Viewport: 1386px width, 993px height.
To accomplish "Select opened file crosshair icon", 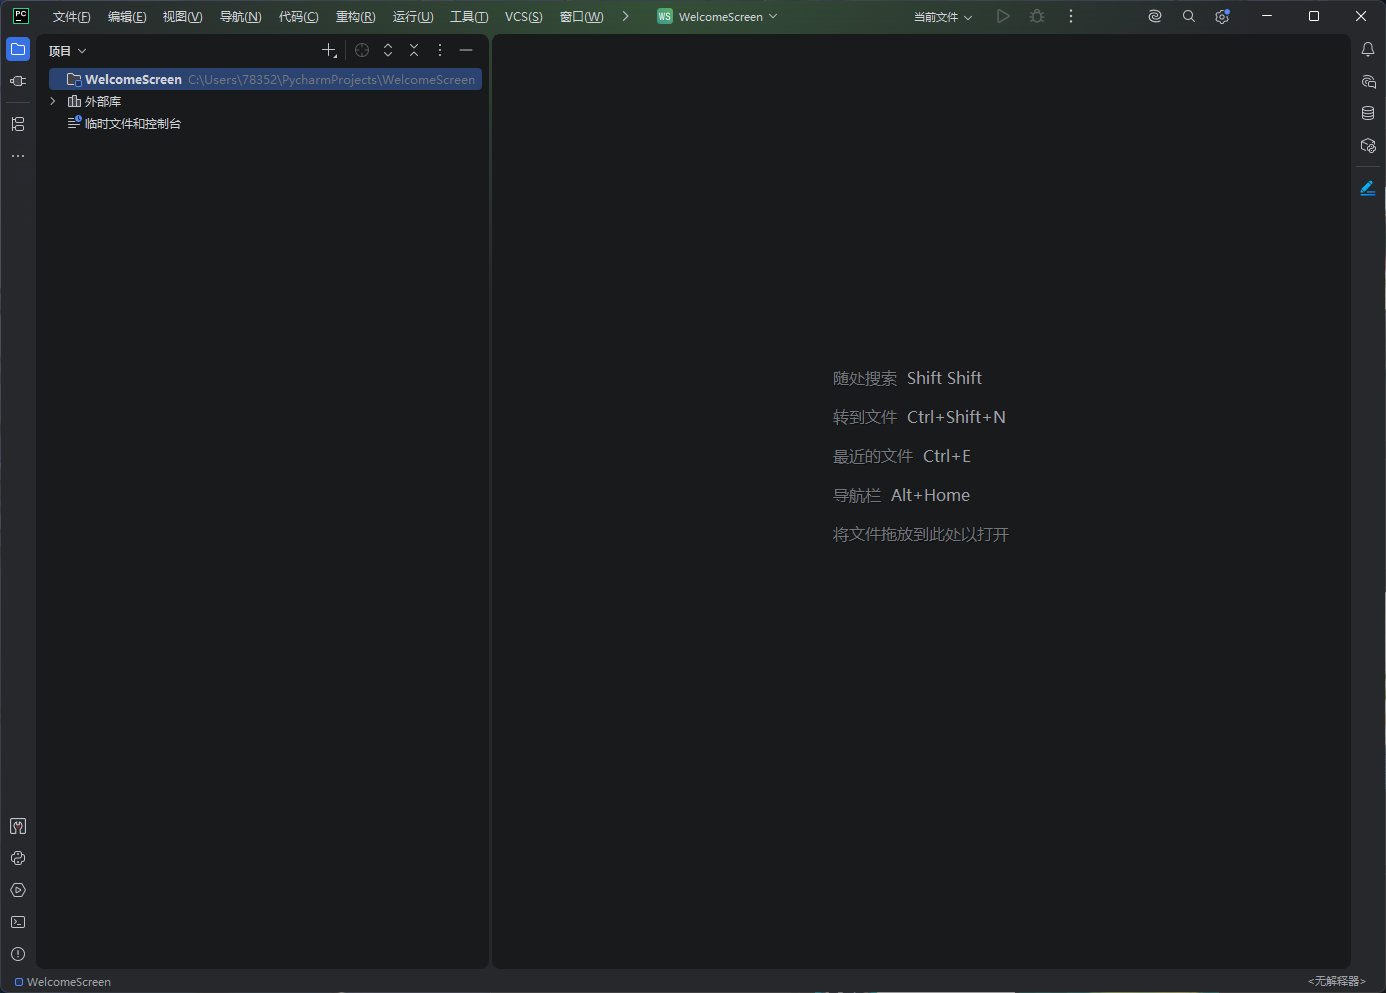I will click(362, 50).
